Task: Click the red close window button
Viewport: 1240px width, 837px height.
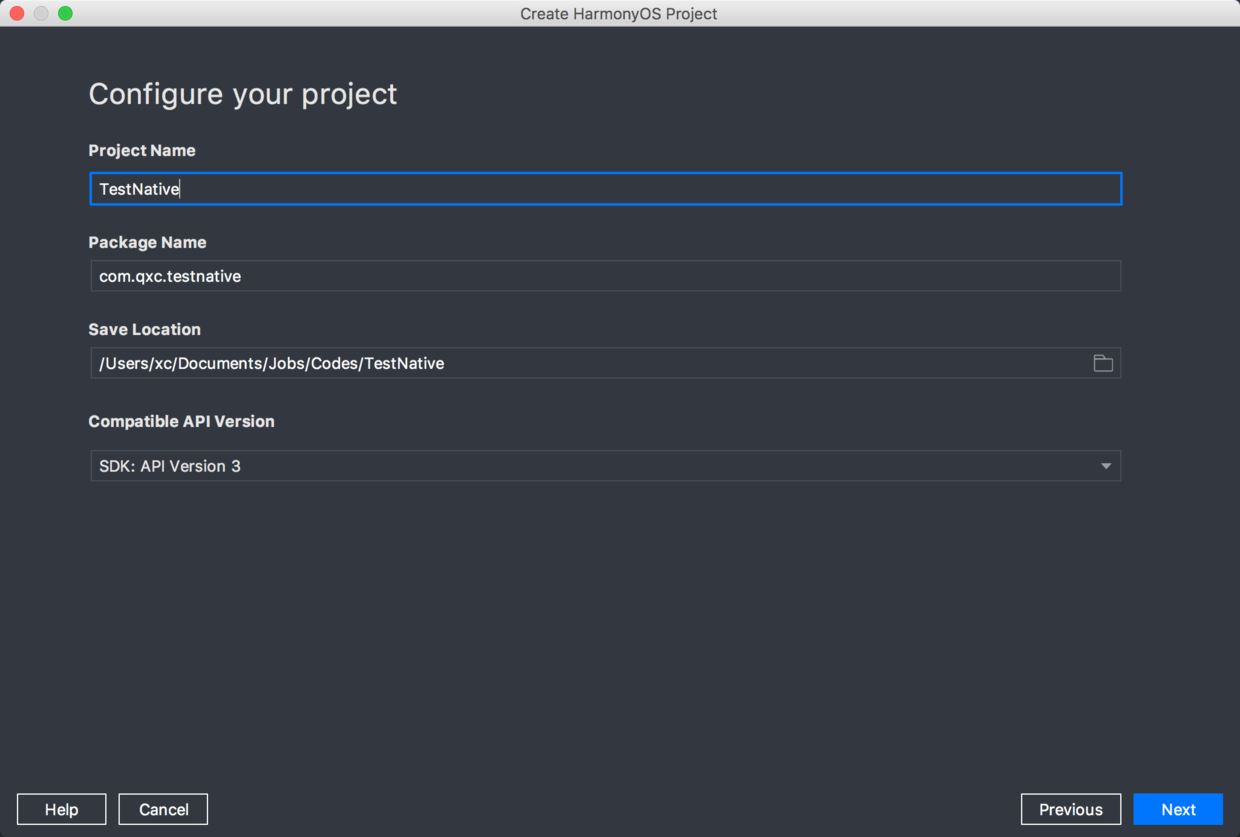Action: click(x=17, y=13)
